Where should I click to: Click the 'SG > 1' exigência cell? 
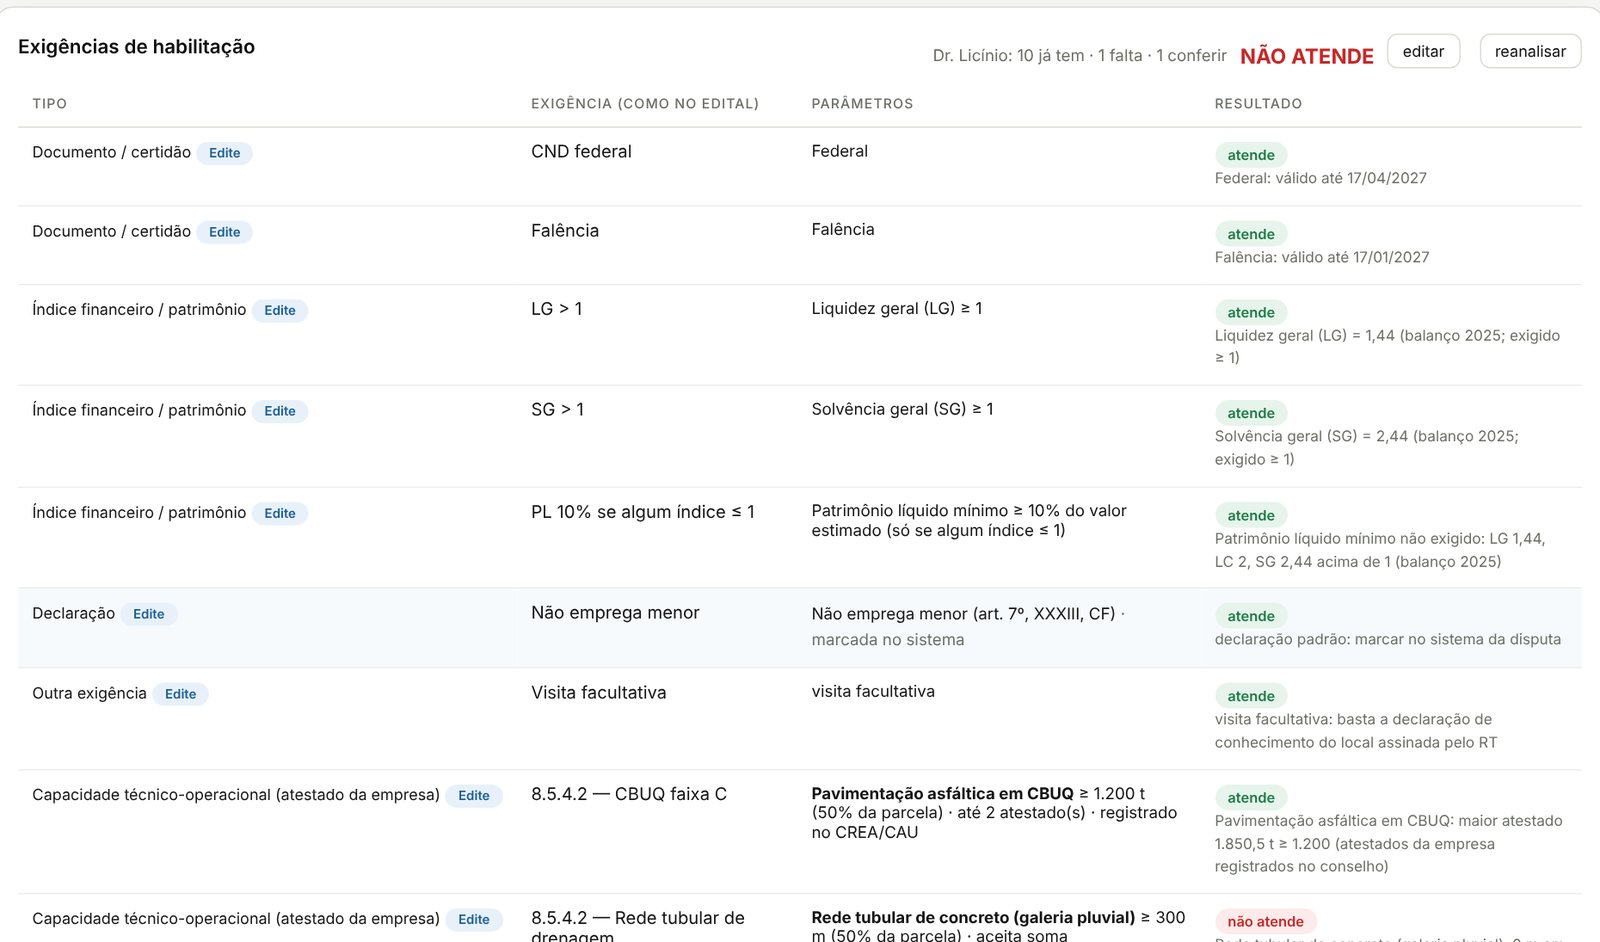pos(557,410)
